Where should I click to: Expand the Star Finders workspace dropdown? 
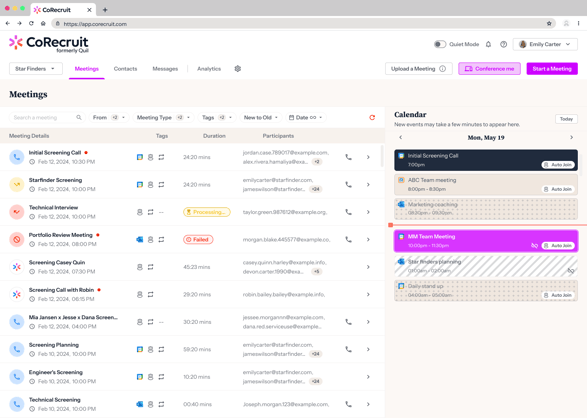36,69
